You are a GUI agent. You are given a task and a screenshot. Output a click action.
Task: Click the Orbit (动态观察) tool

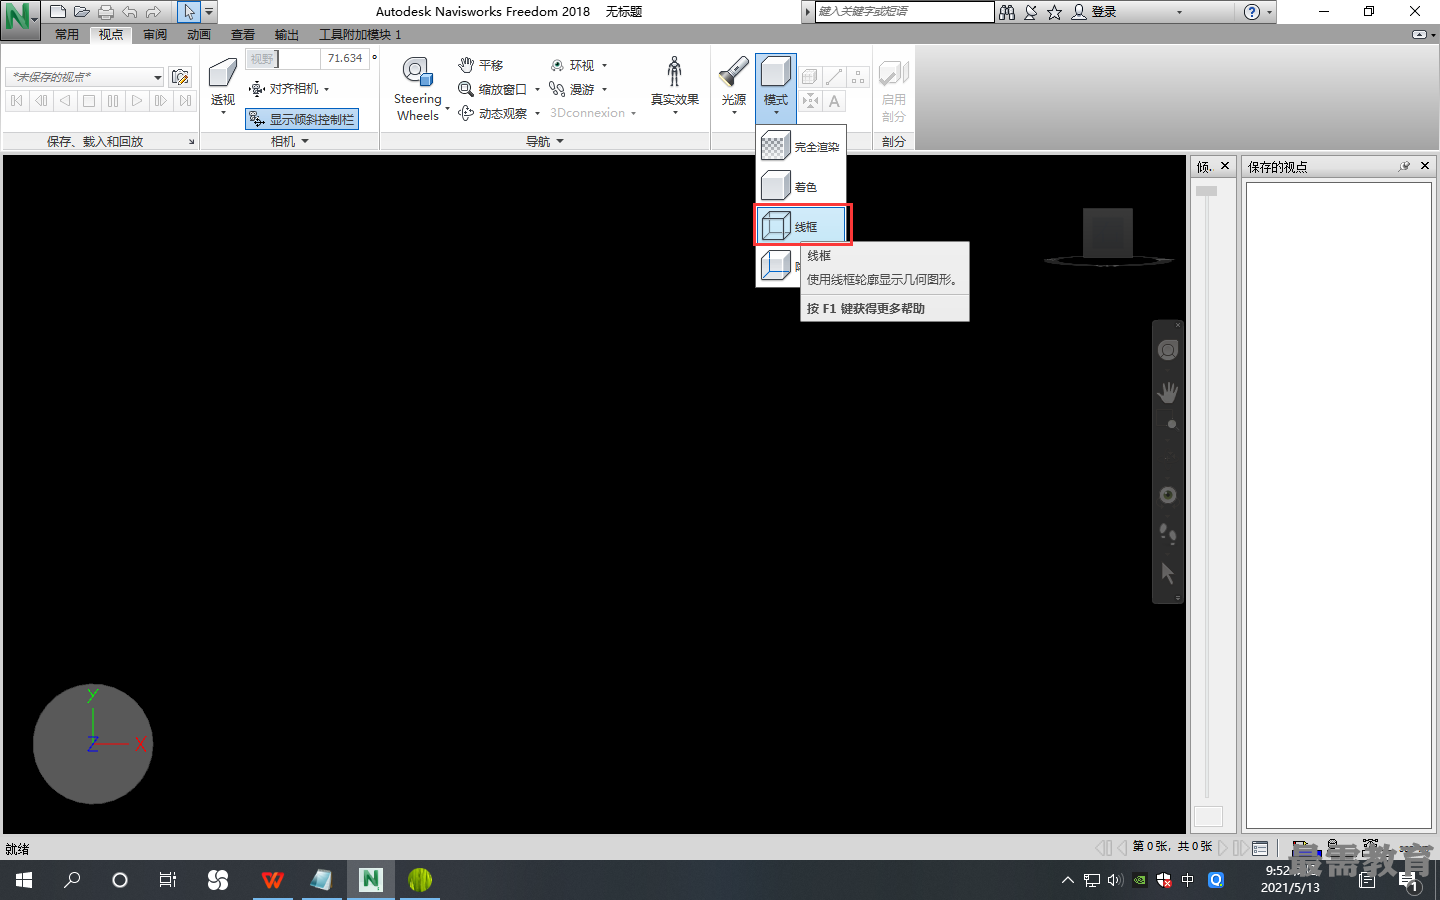[x=493, y=113]
